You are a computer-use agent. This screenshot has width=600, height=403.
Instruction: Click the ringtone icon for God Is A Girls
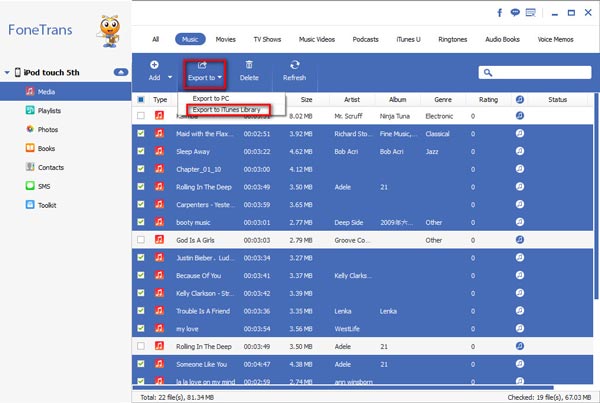pos(520,240)
